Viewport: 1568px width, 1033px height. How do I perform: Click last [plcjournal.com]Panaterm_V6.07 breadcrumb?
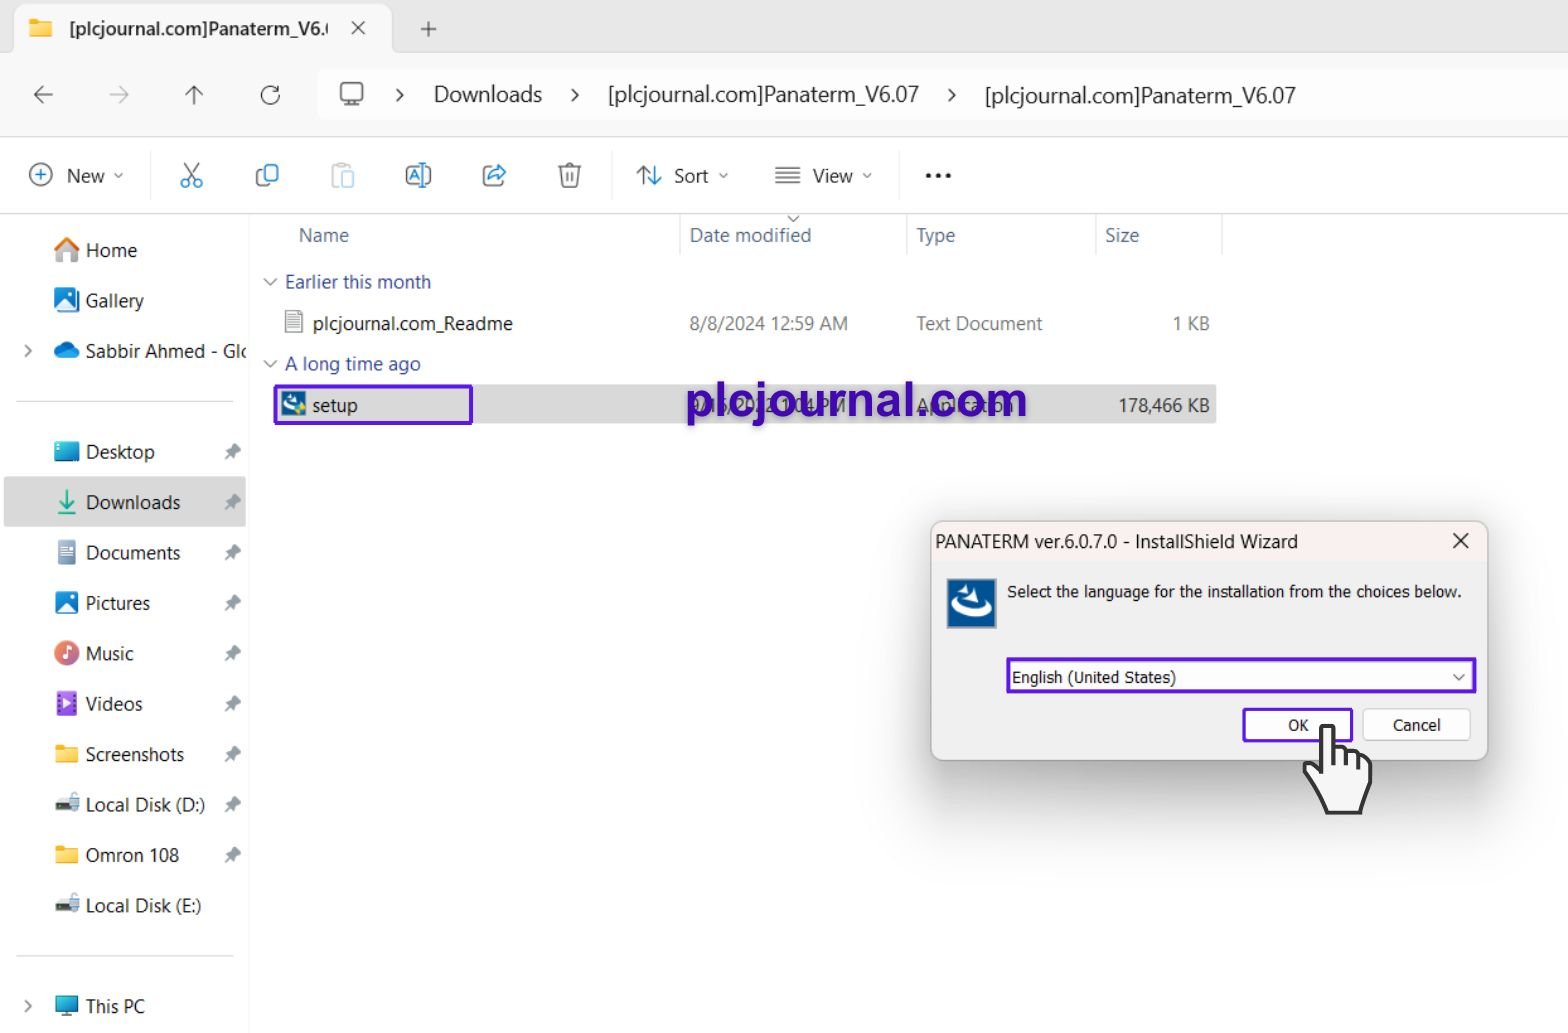1140,95
